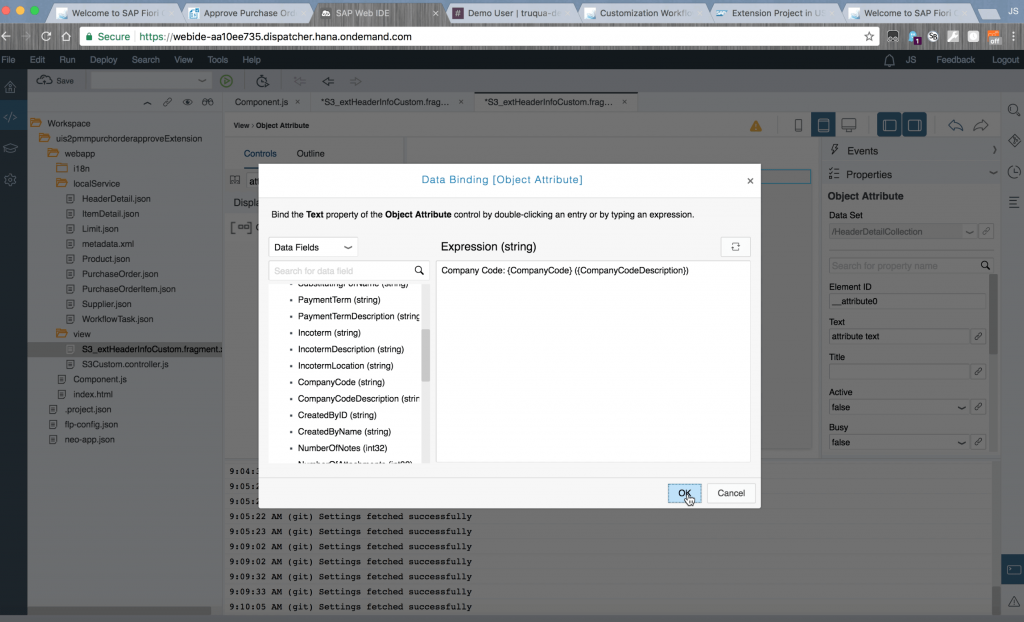The image size is (1024, 622).
Task: Close the Data Binding dialog with X
Action: [750, 181]
